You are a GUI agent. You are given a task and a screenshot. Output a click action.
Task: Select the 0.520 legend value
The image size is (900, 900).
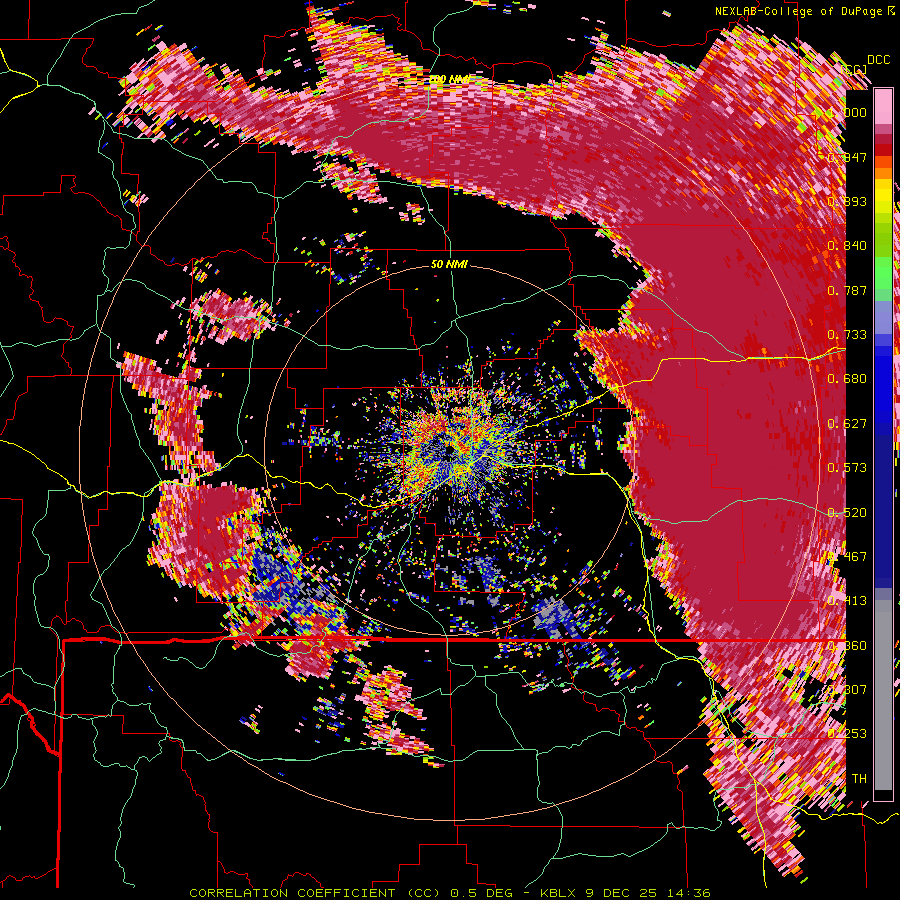(x=847, y=512)
